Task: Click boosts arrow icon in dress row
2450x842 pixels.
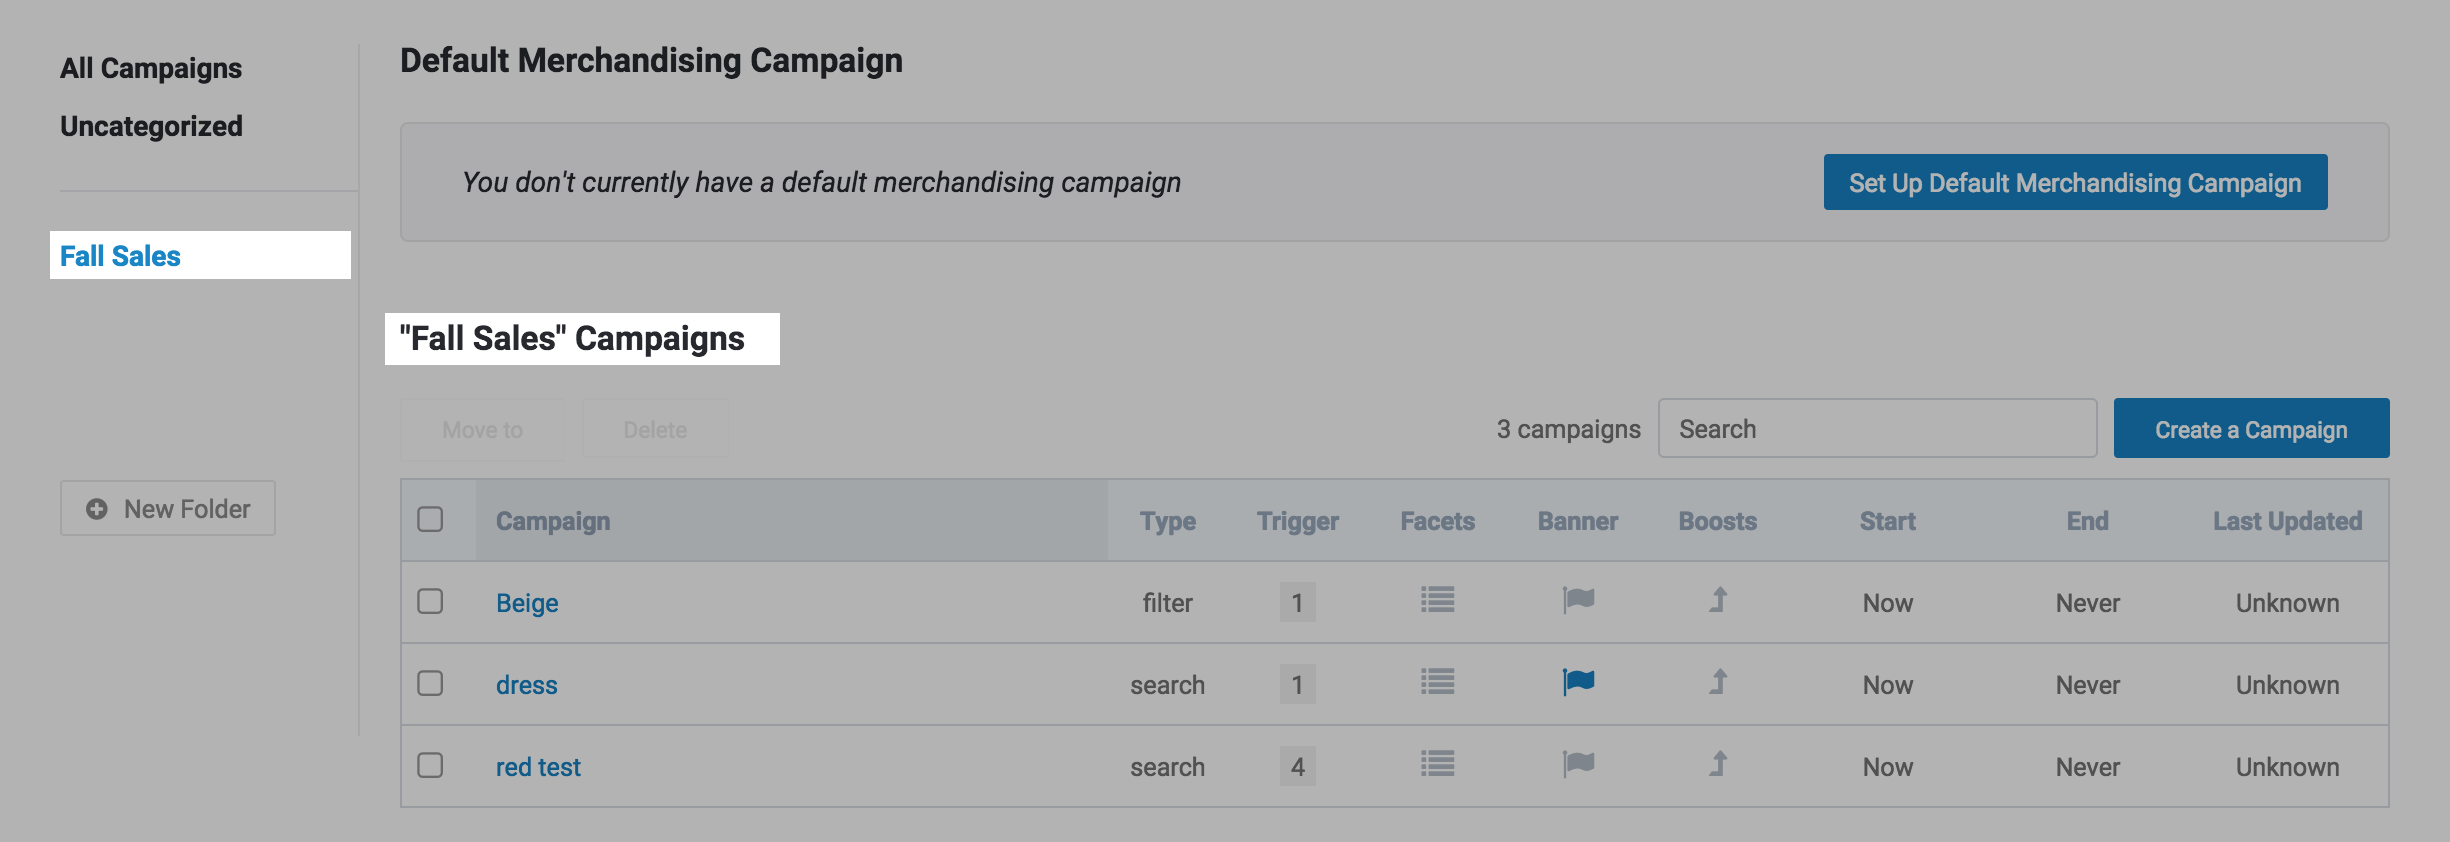Action: [x=1718, y=682]
